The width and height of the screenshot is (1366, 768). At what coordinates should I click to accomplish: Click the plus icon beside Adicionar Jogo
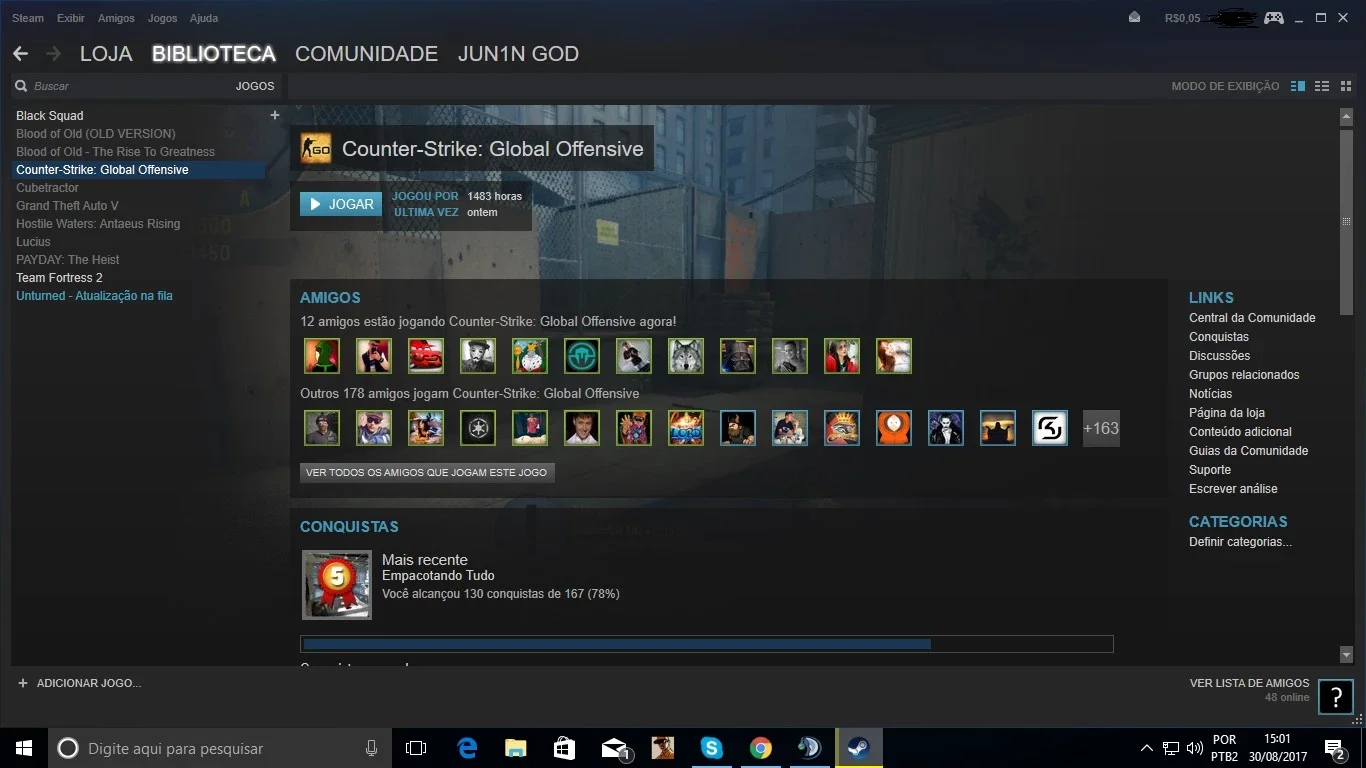[x=23, y=683]
